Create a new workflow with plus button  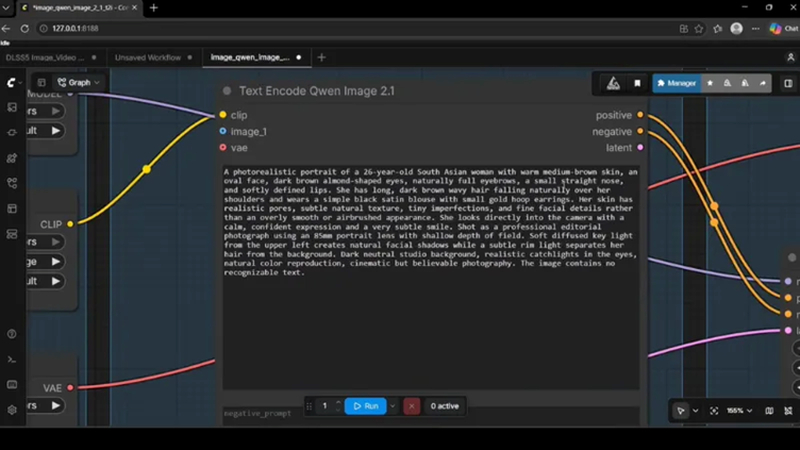(321, 58)
